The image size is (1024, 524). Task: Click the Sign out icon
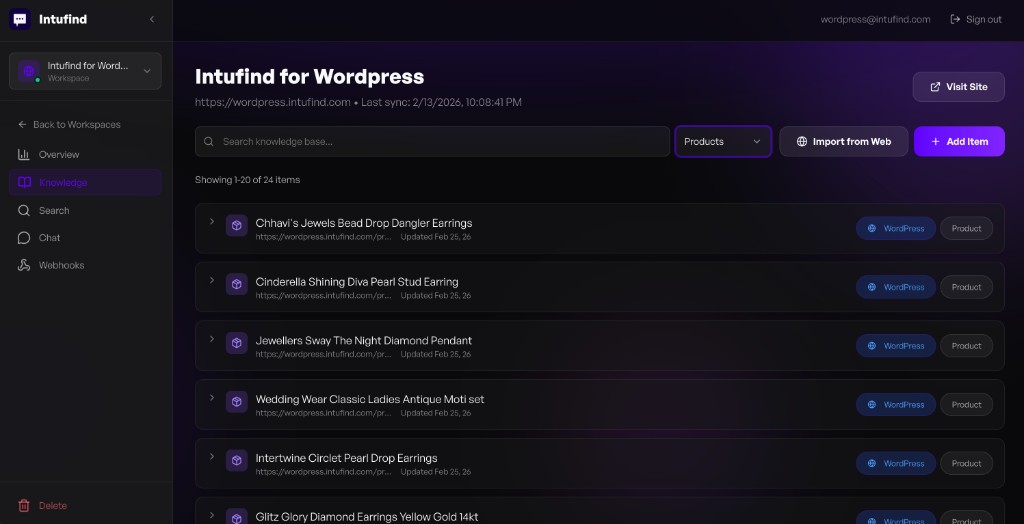tap(955, 20)
